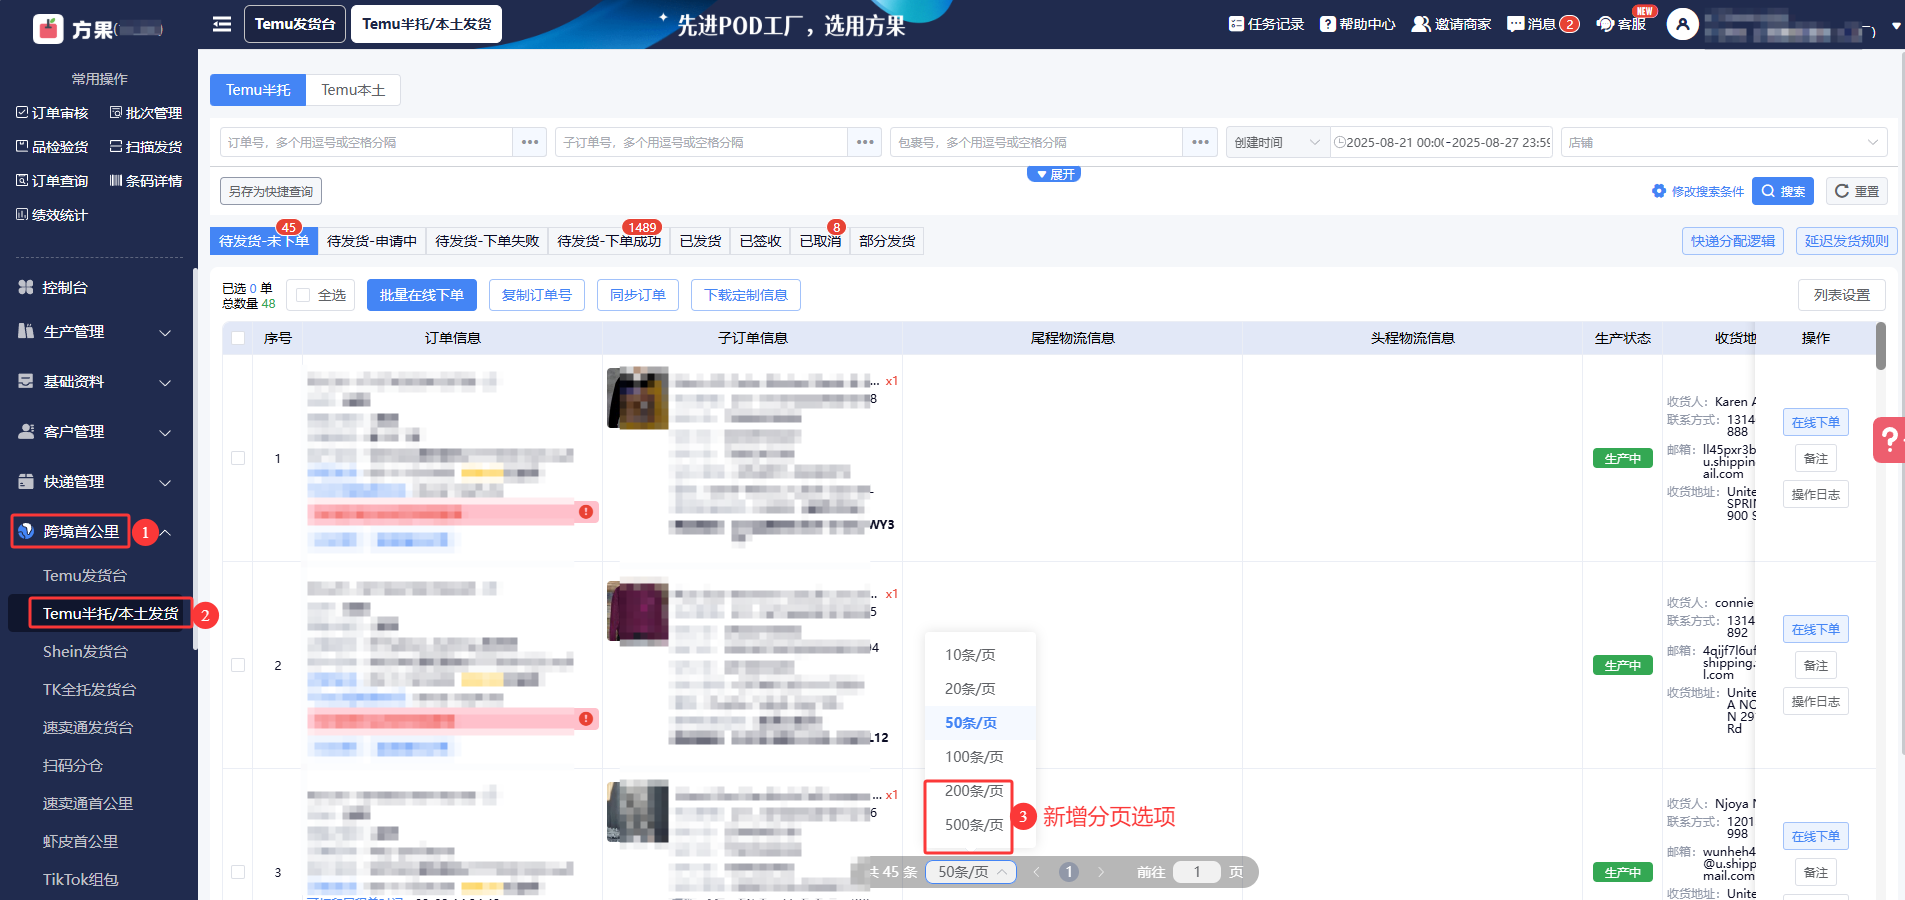The image size is (1905, 900).
Task: Toggle the table header select-all checkbox
Action: (238, 338)
